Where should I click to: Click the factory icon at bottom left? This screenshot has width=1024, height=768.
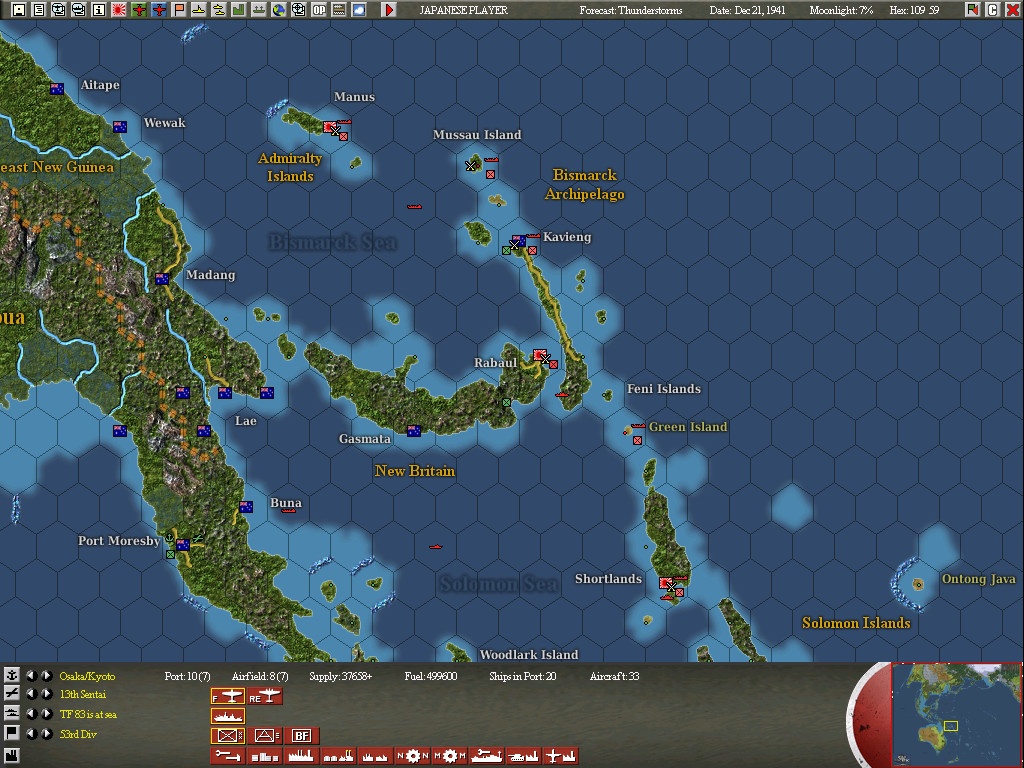[12, 756]
